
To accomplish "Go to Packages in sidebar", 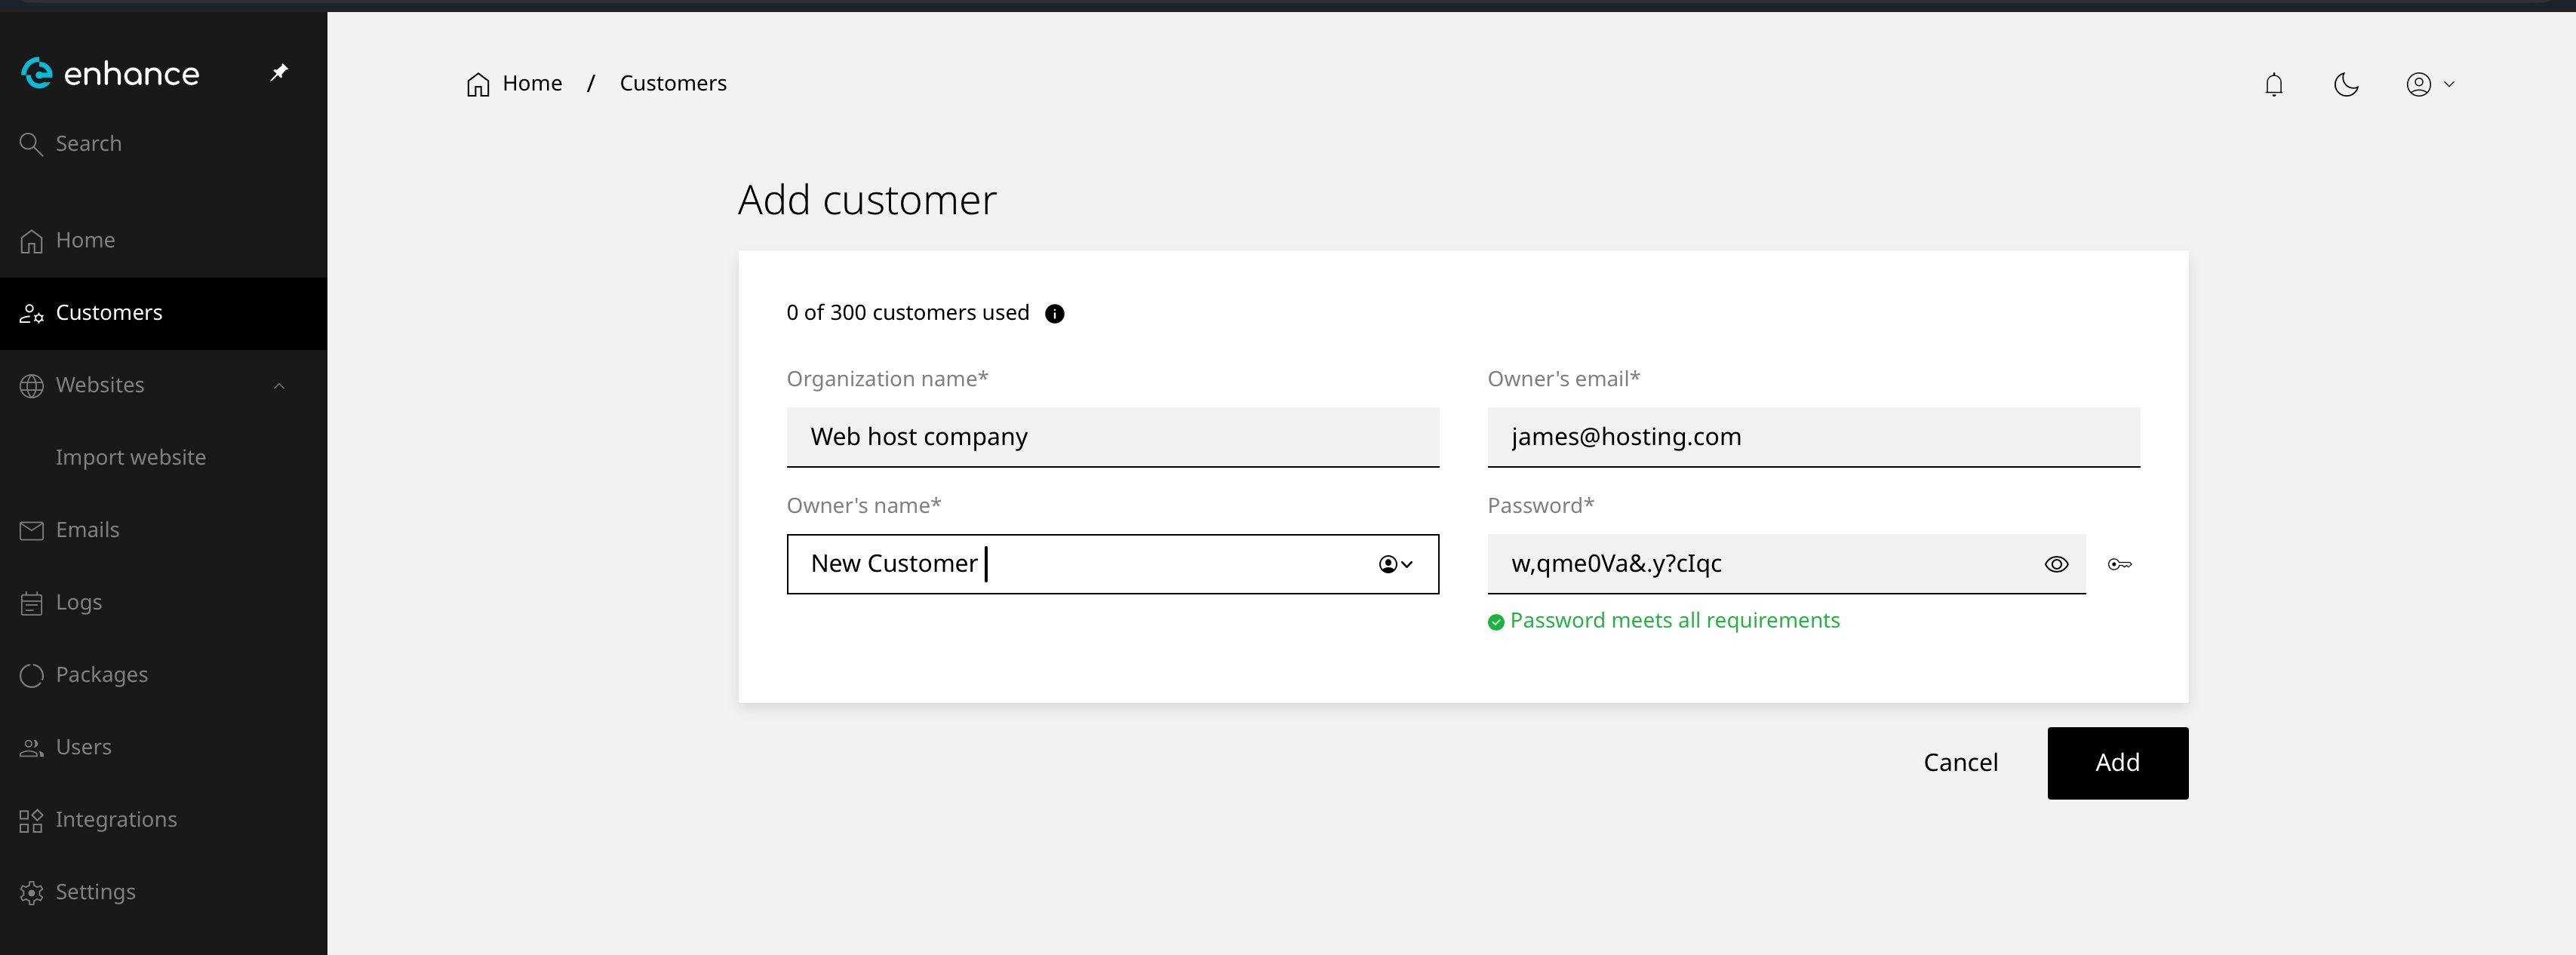I will [x=101, y=675].
